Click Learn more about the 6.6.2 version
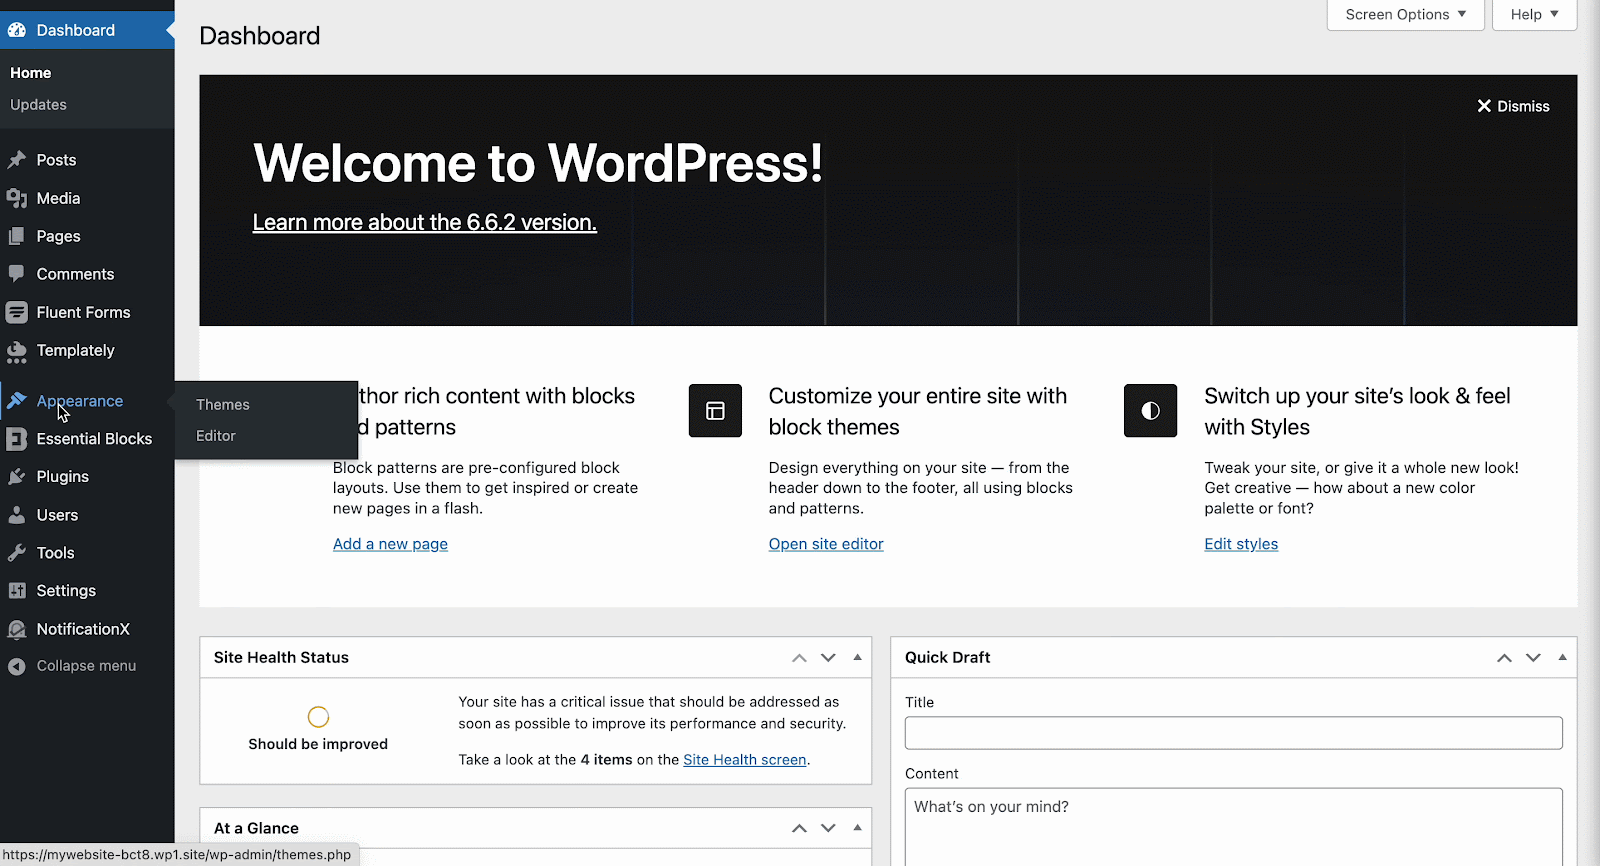 (x=424, y=222)
